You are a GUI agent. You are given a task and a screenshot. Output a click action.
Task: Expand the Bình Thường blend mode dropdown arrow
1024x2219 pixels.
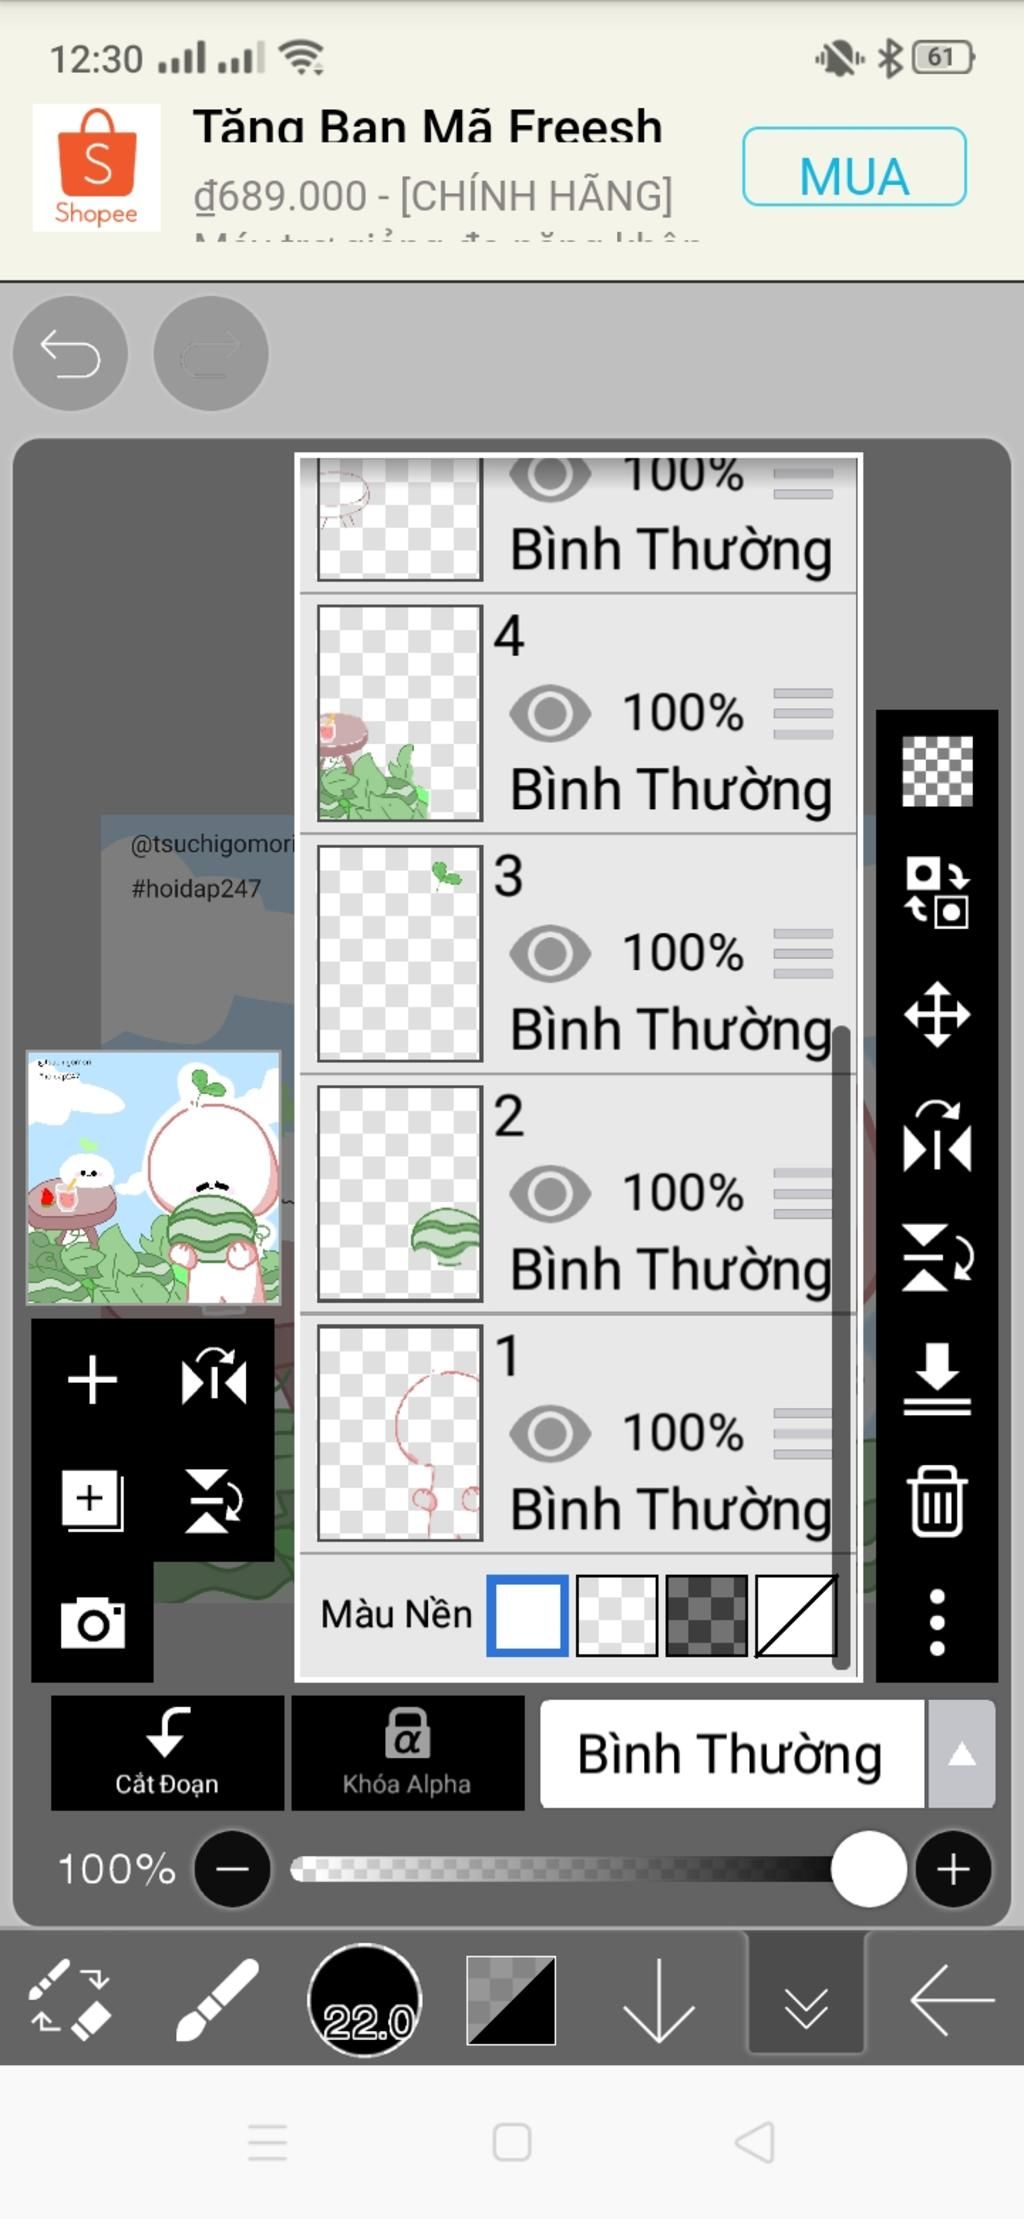(961, 1754)
